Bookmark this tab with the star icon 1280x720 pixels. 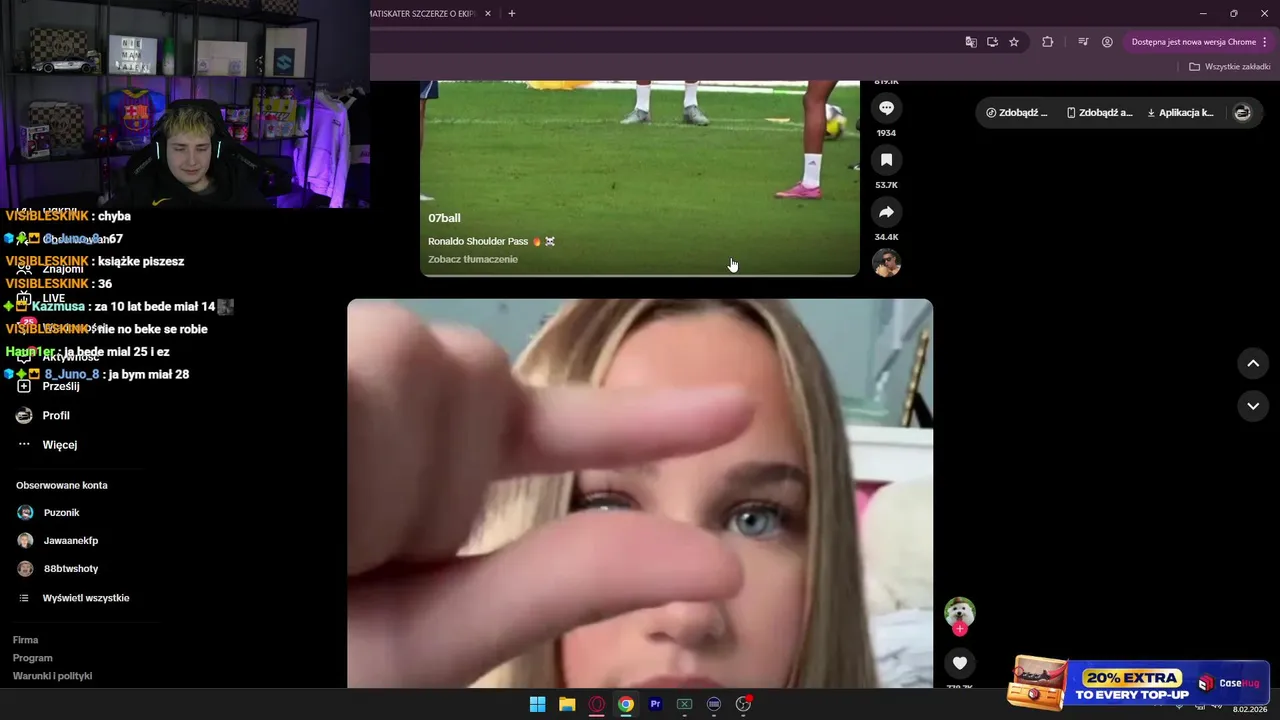pyautogui.click(x=1014, y=42)
